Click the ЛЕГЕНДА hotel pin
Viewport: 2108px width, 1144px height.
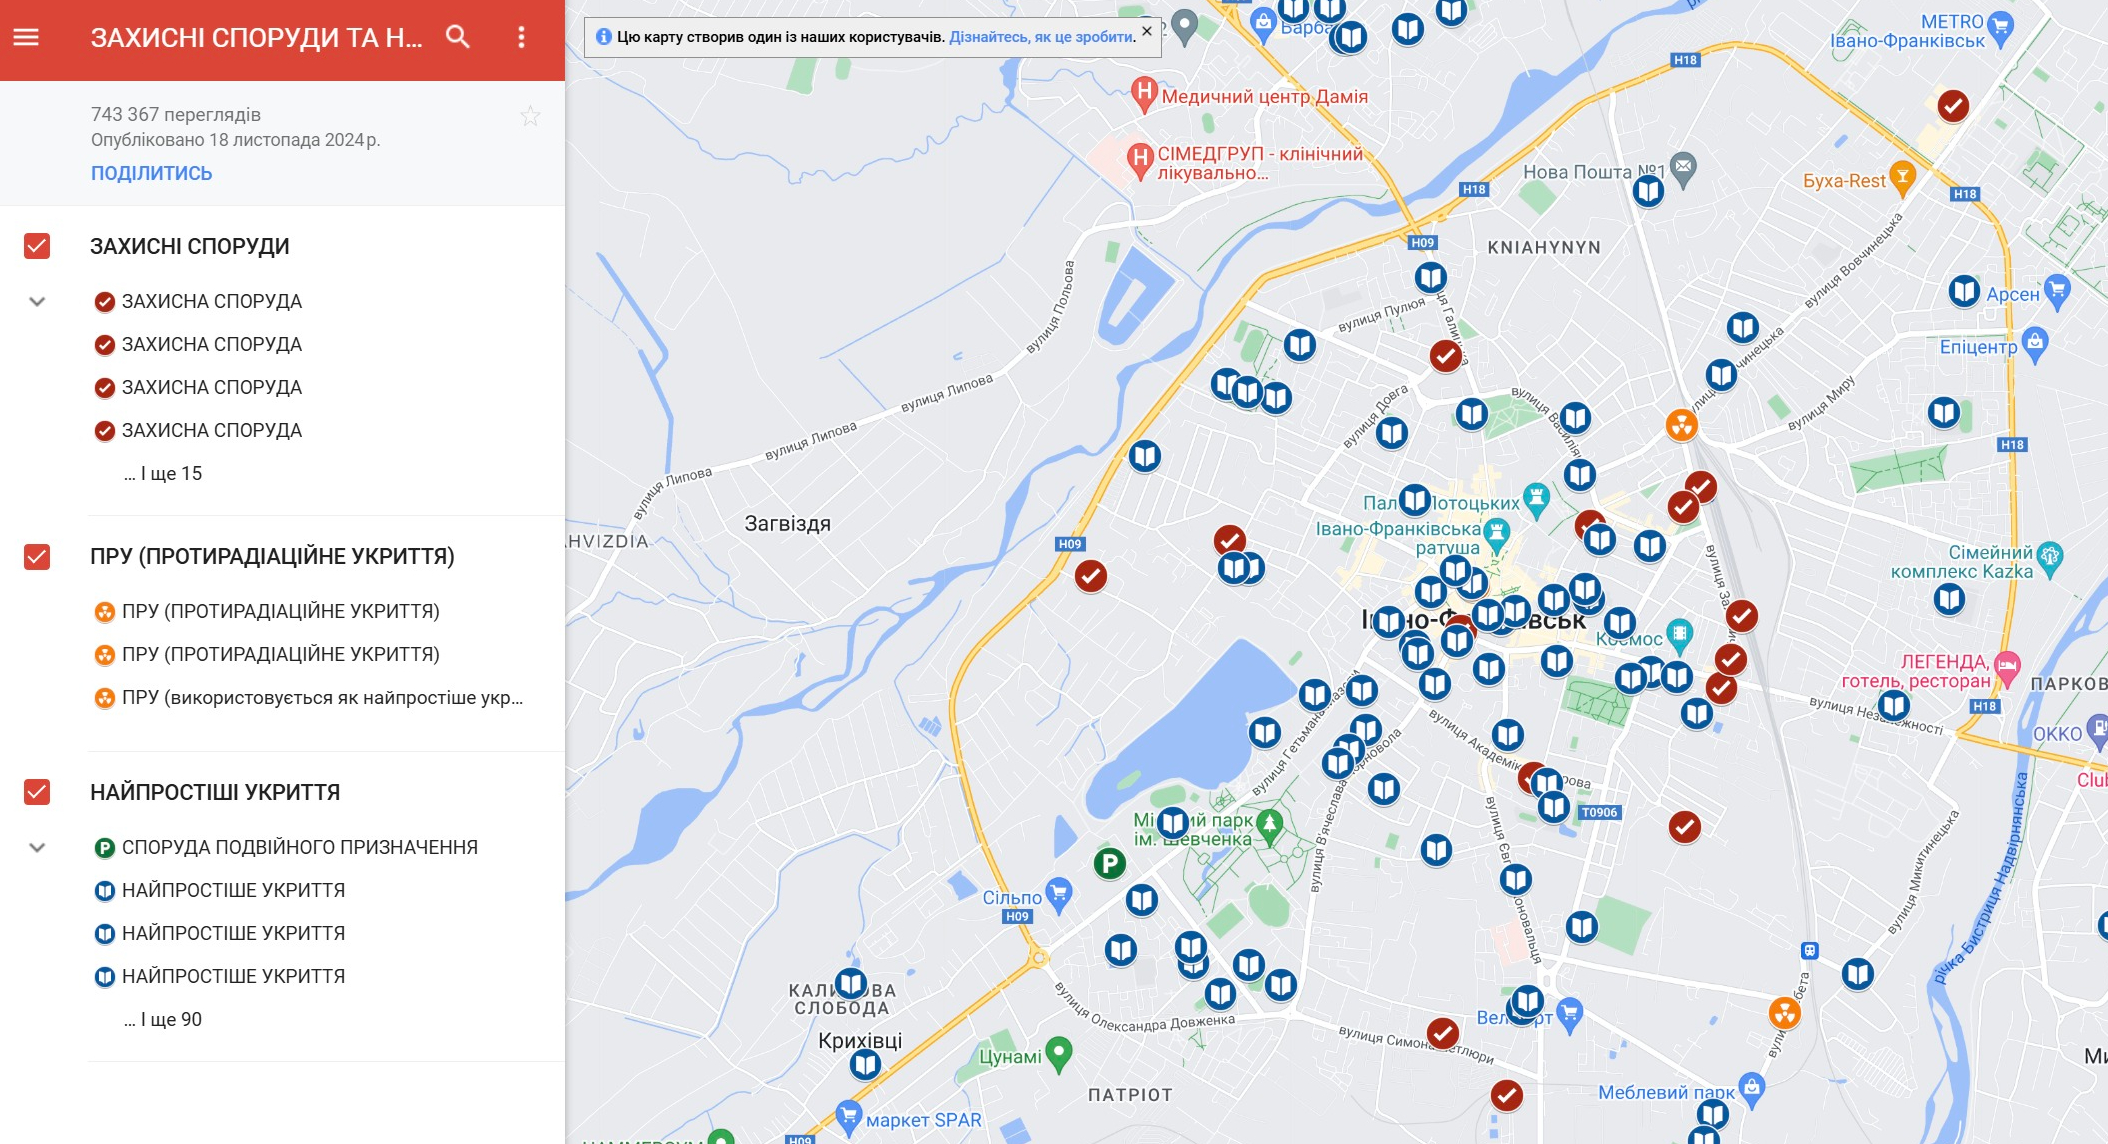click(x=2006, y=667)
